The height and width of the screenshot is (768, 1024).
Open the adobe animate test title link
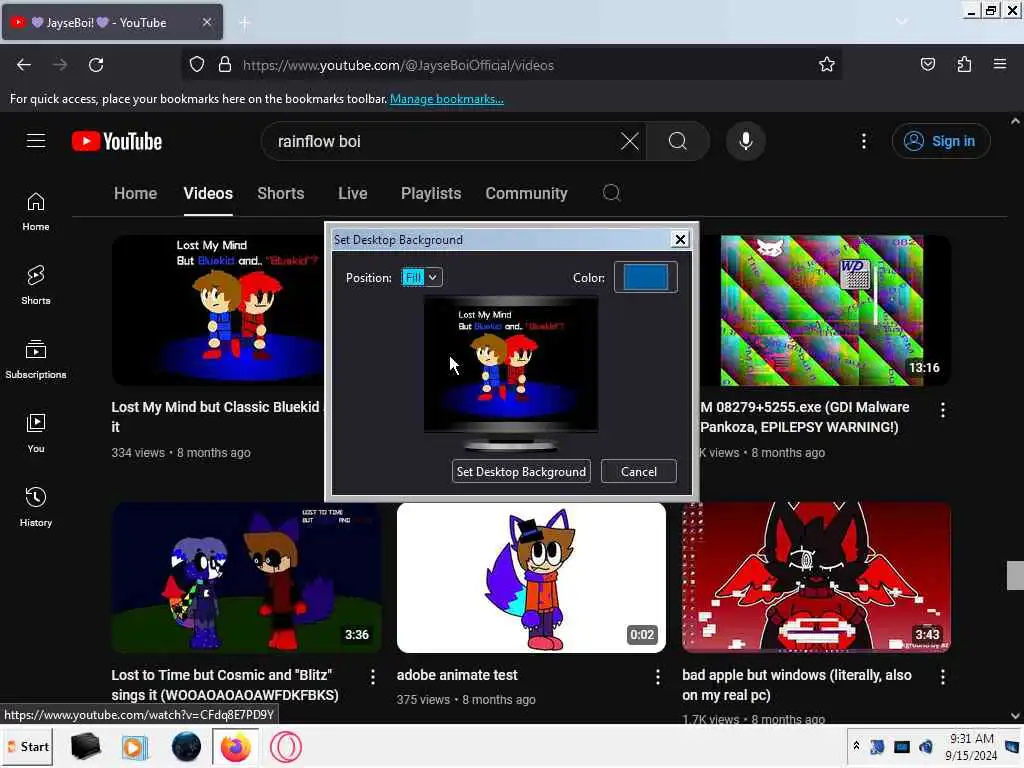click(x=456, y=675)
